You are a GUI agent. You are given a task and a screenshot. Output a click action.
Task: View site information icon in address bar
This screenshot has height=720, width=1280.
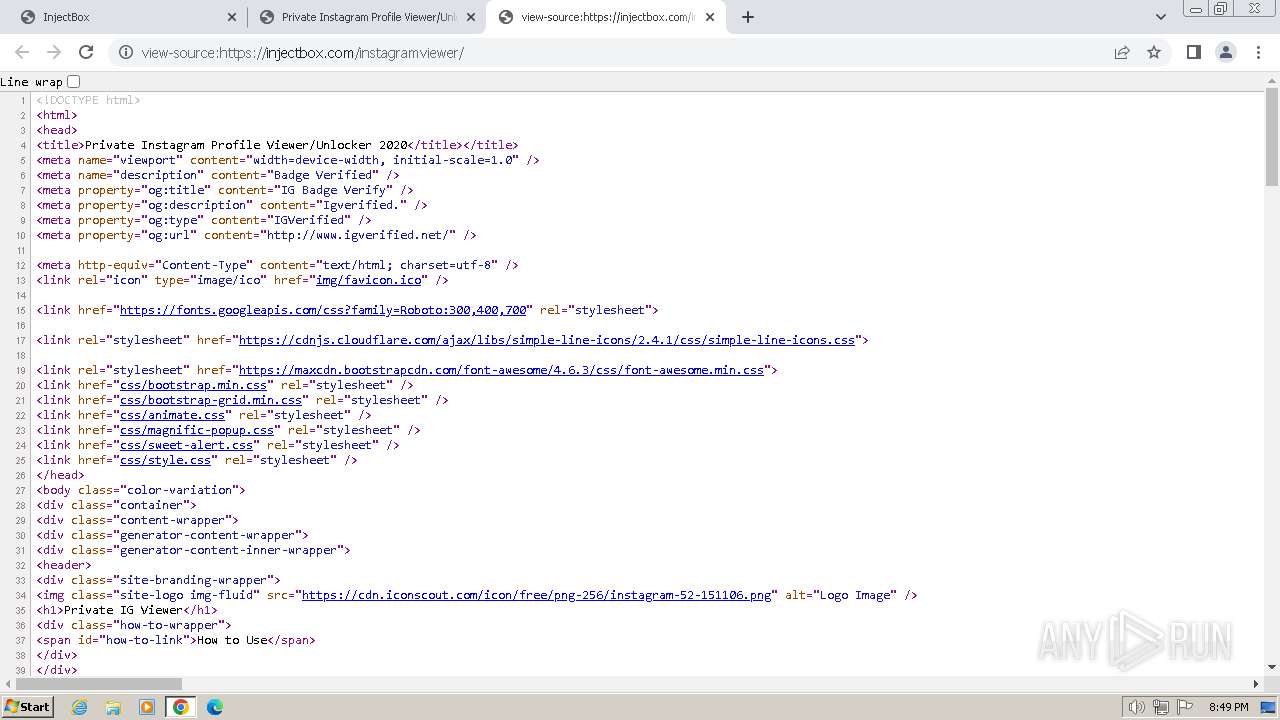[x=125, y=52]
